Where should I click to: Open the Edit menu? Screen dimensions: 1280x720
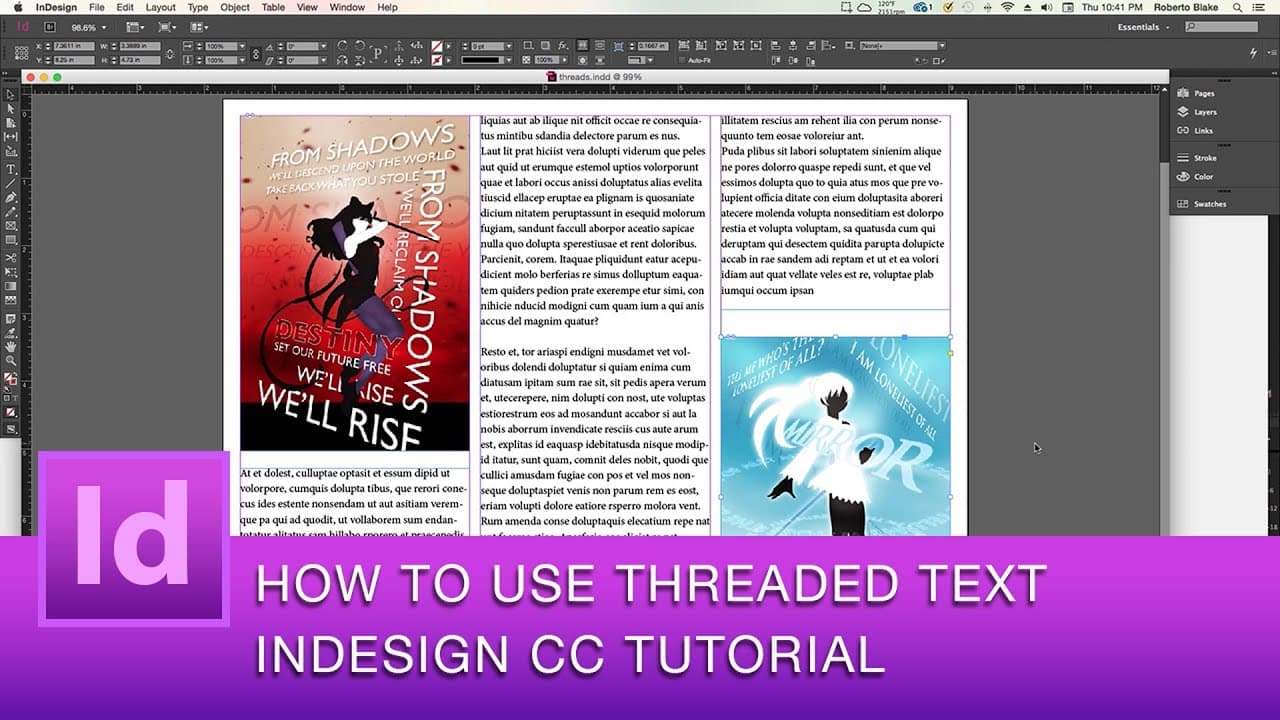pos(125,7)
